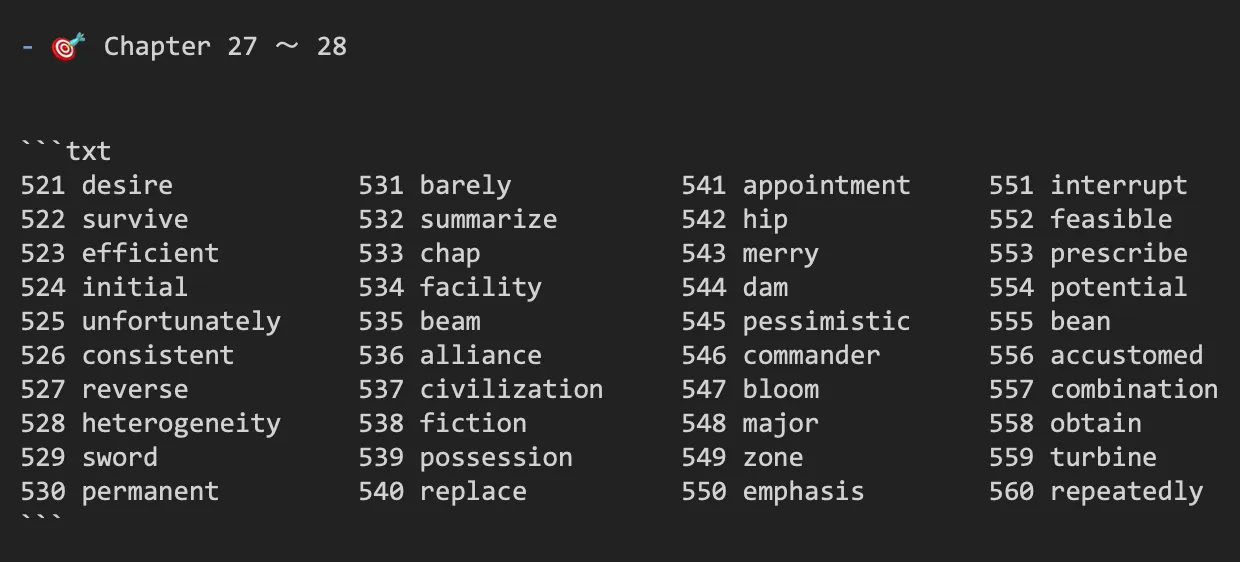This screenshot has width=1240, height=562.
Task: Place cursor on the word permanent
Action: (150, 491)
